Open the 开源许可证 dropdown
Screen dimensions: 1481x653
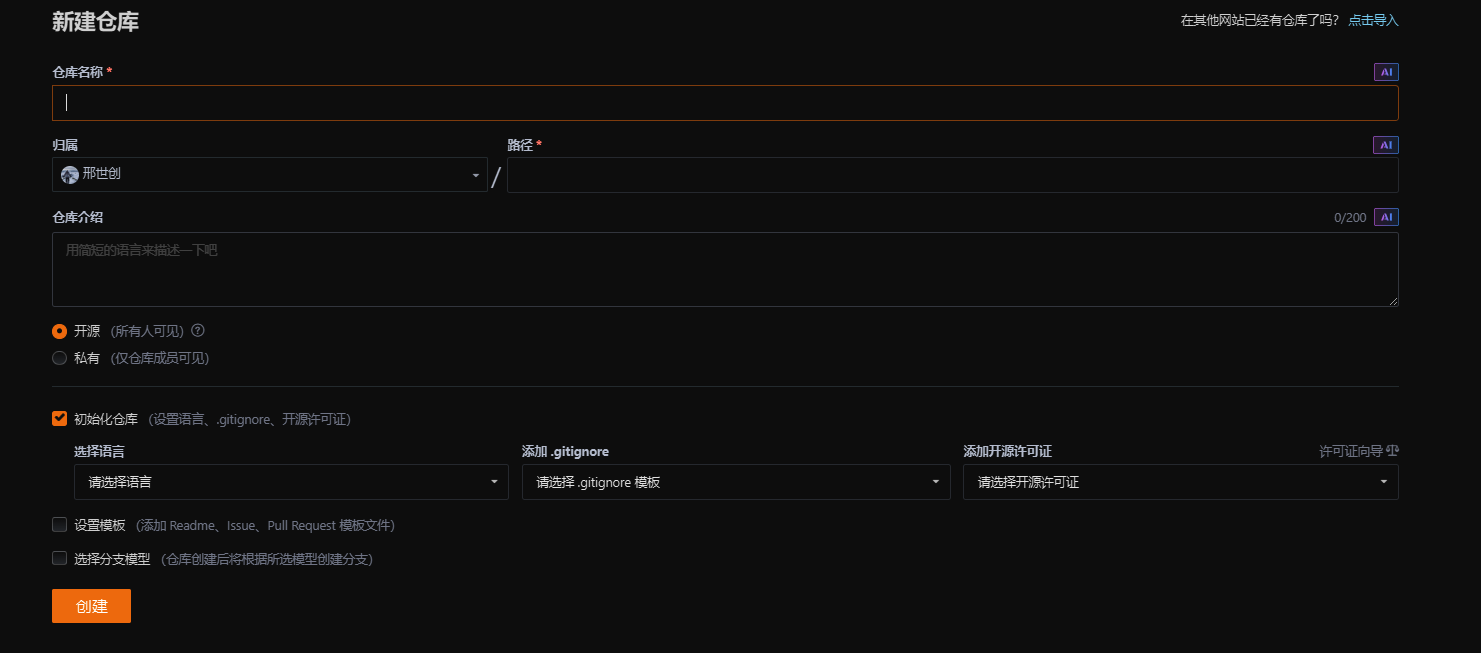[1180, 481]
